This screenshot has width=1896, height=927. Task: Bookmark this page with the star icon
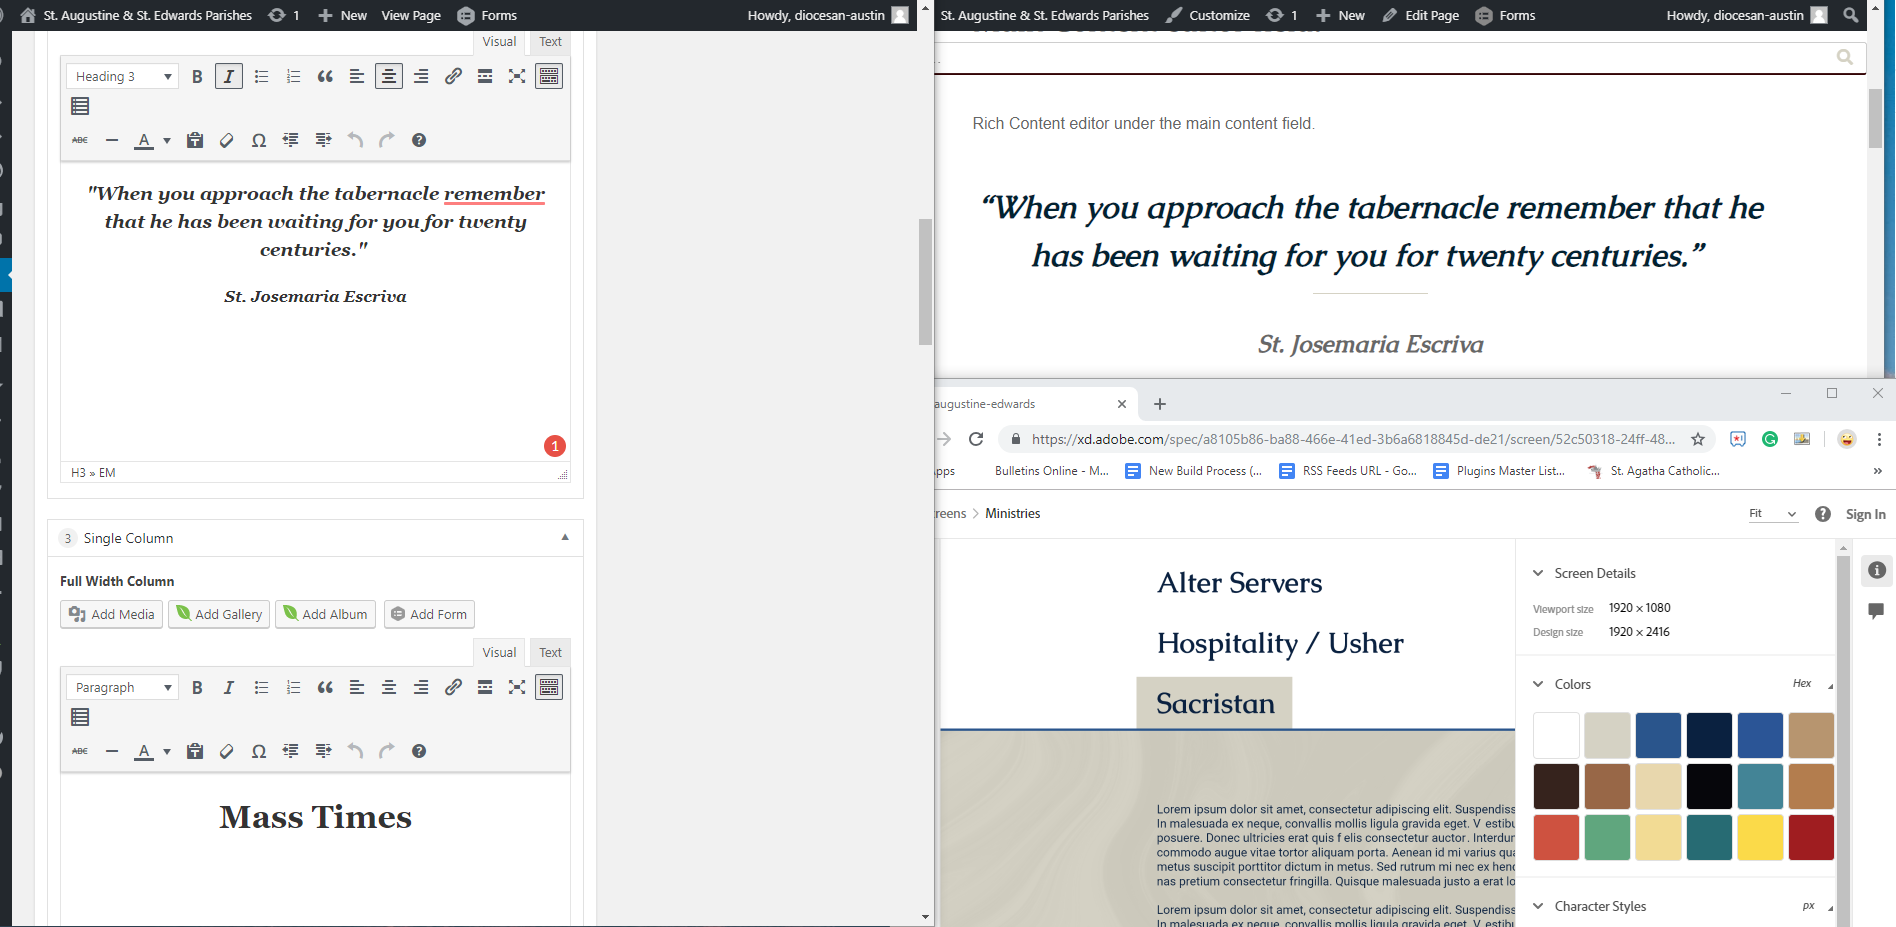click(1698, 439)
